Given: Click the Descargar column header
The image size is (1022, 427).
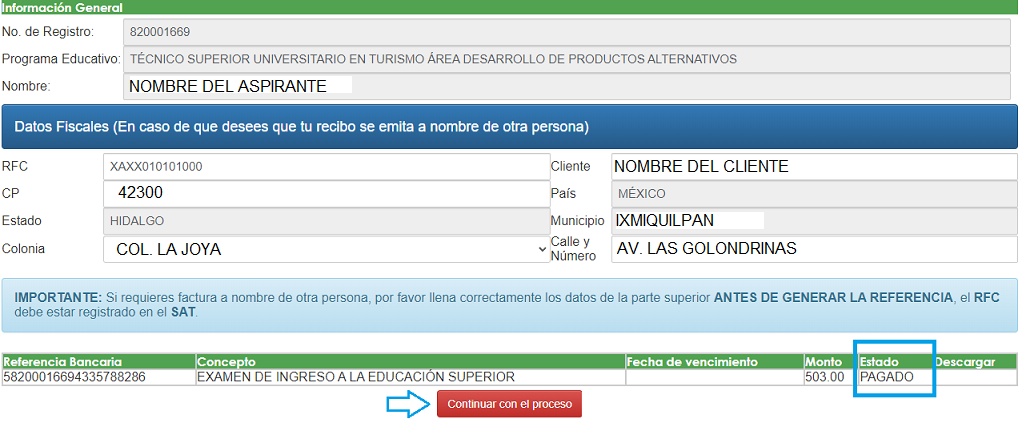Looking at the screenshot, I should point(975,362).
